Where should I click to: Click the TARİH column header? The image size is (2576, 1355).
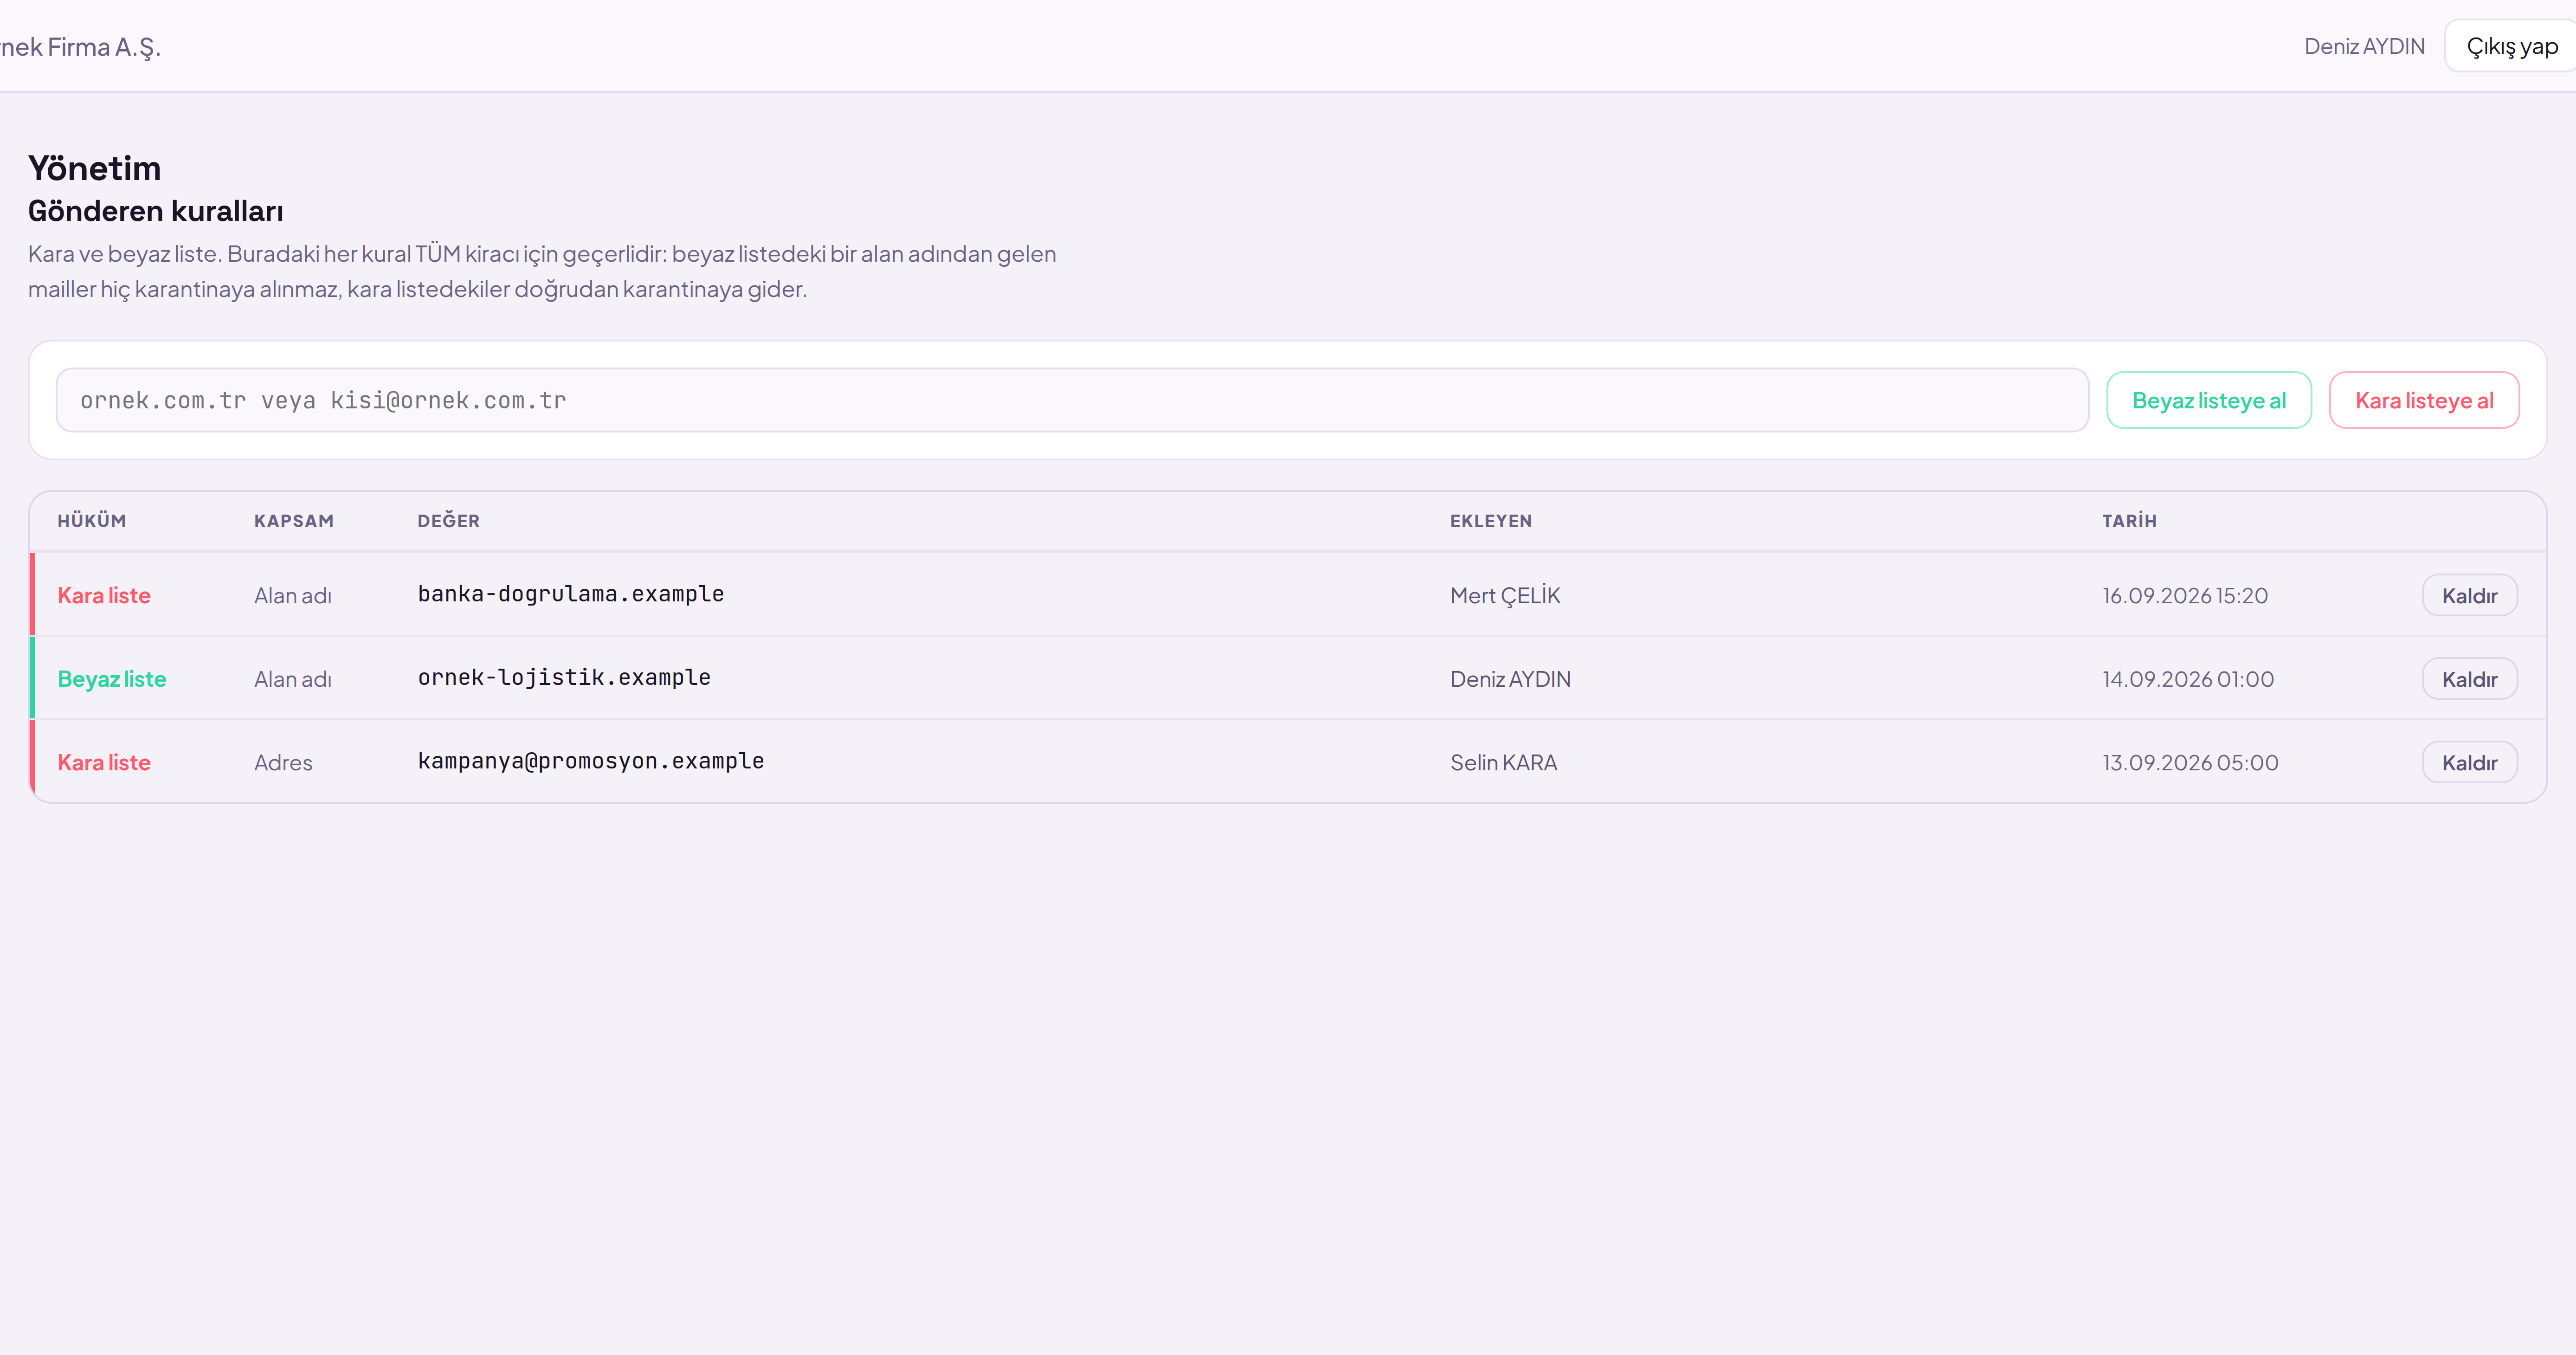click(2129, 521)
